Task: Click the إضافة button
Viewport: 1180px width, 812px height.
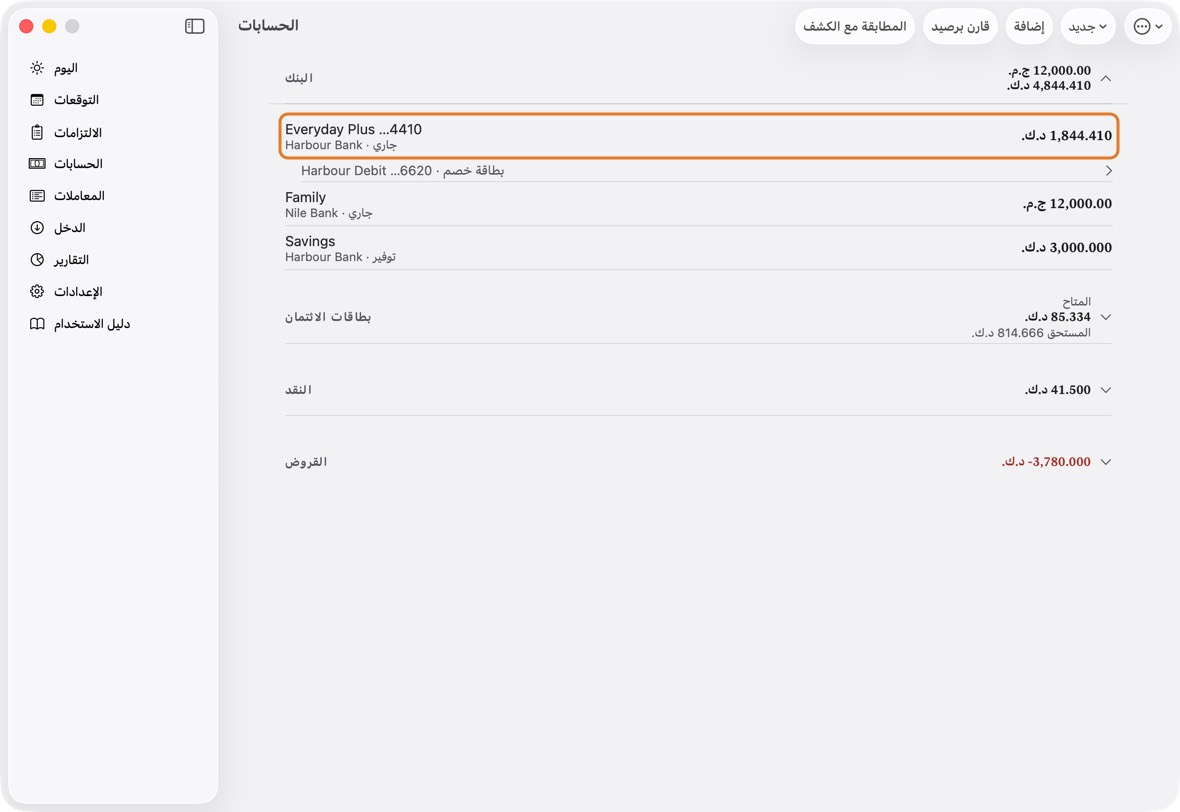Action: point(1029,26)
